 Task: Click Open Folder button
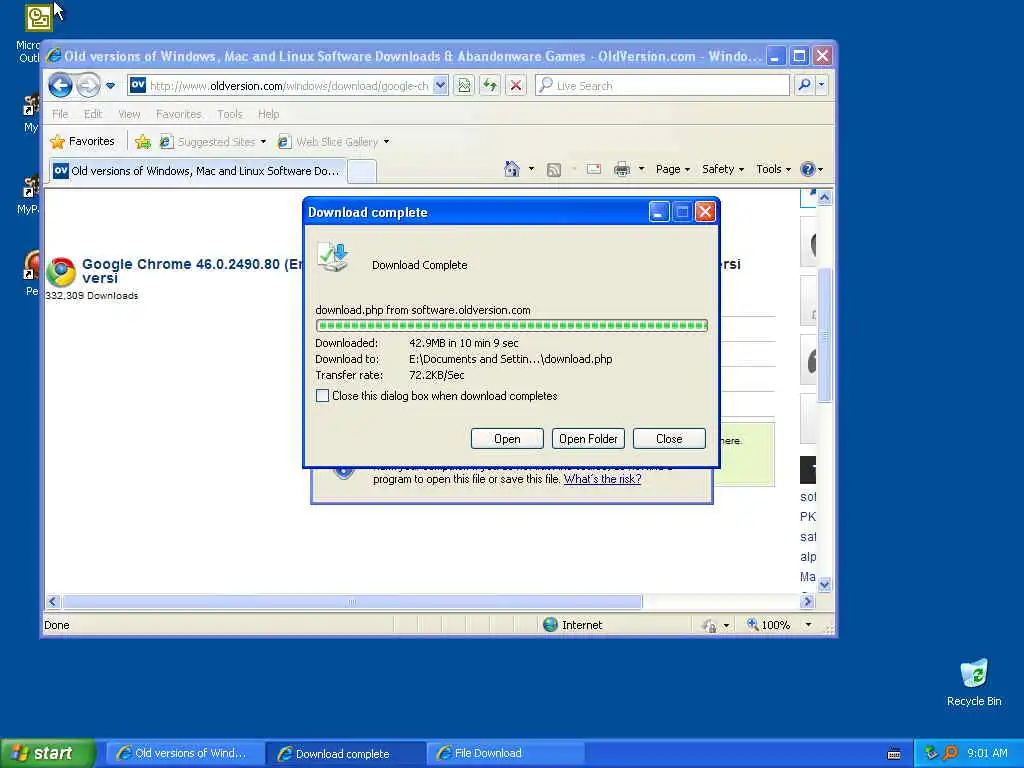(588, 439)
